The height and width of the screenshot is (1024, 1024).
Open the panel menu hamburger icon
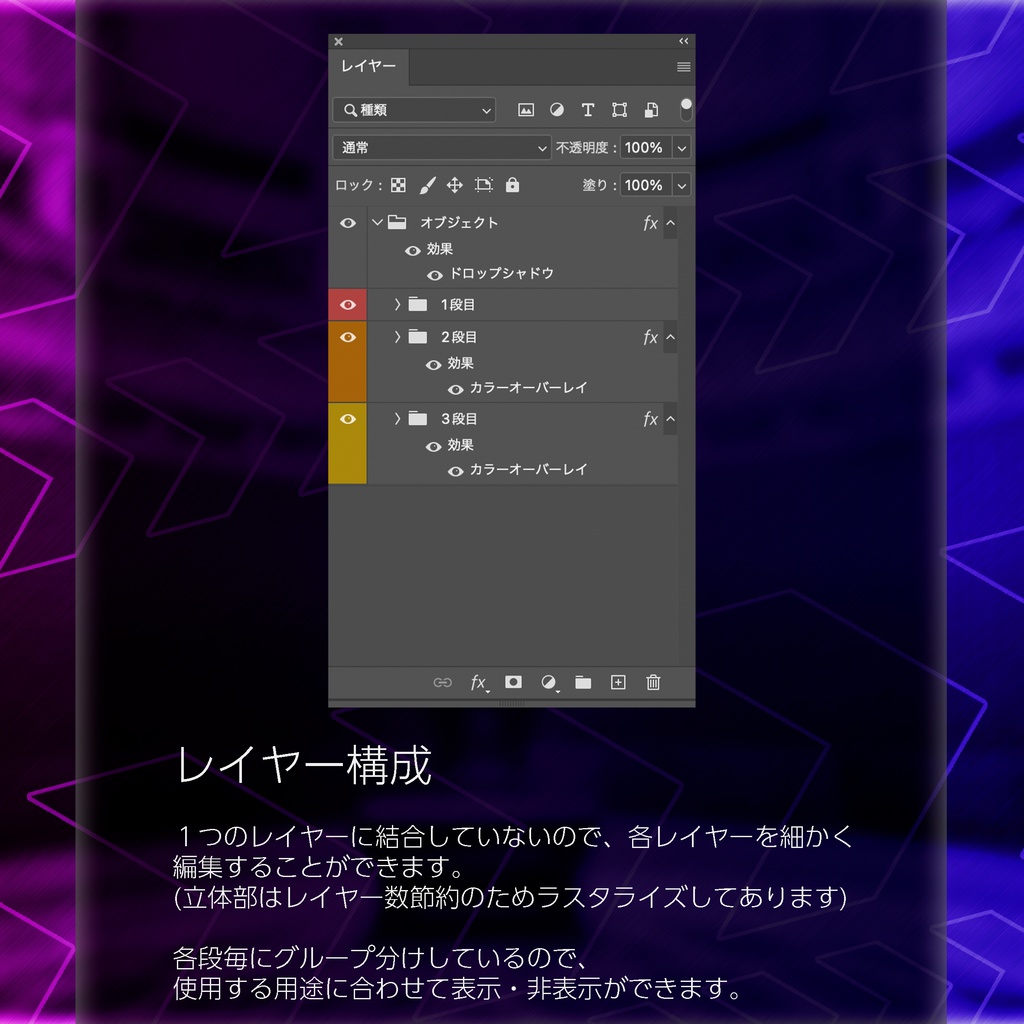(683, 66)
